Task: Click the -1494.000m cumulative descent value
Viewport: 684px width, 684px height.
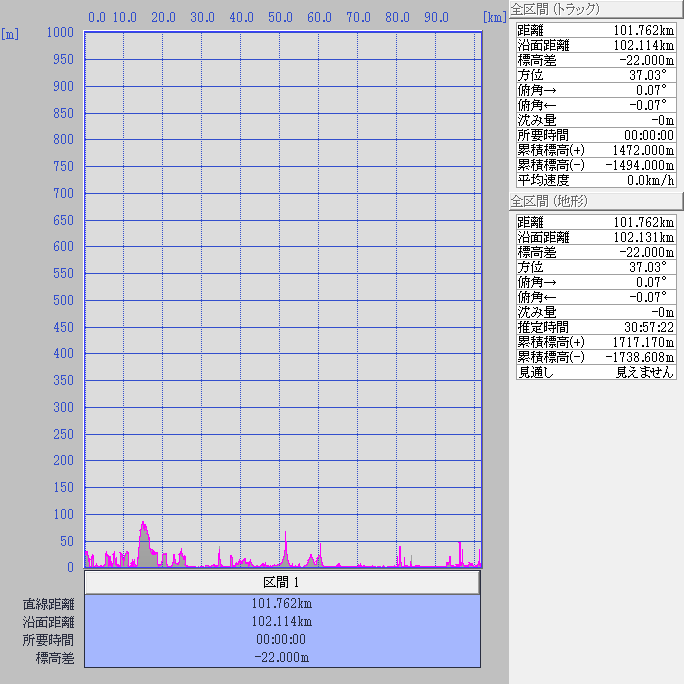Action: (x=640, y=165)
